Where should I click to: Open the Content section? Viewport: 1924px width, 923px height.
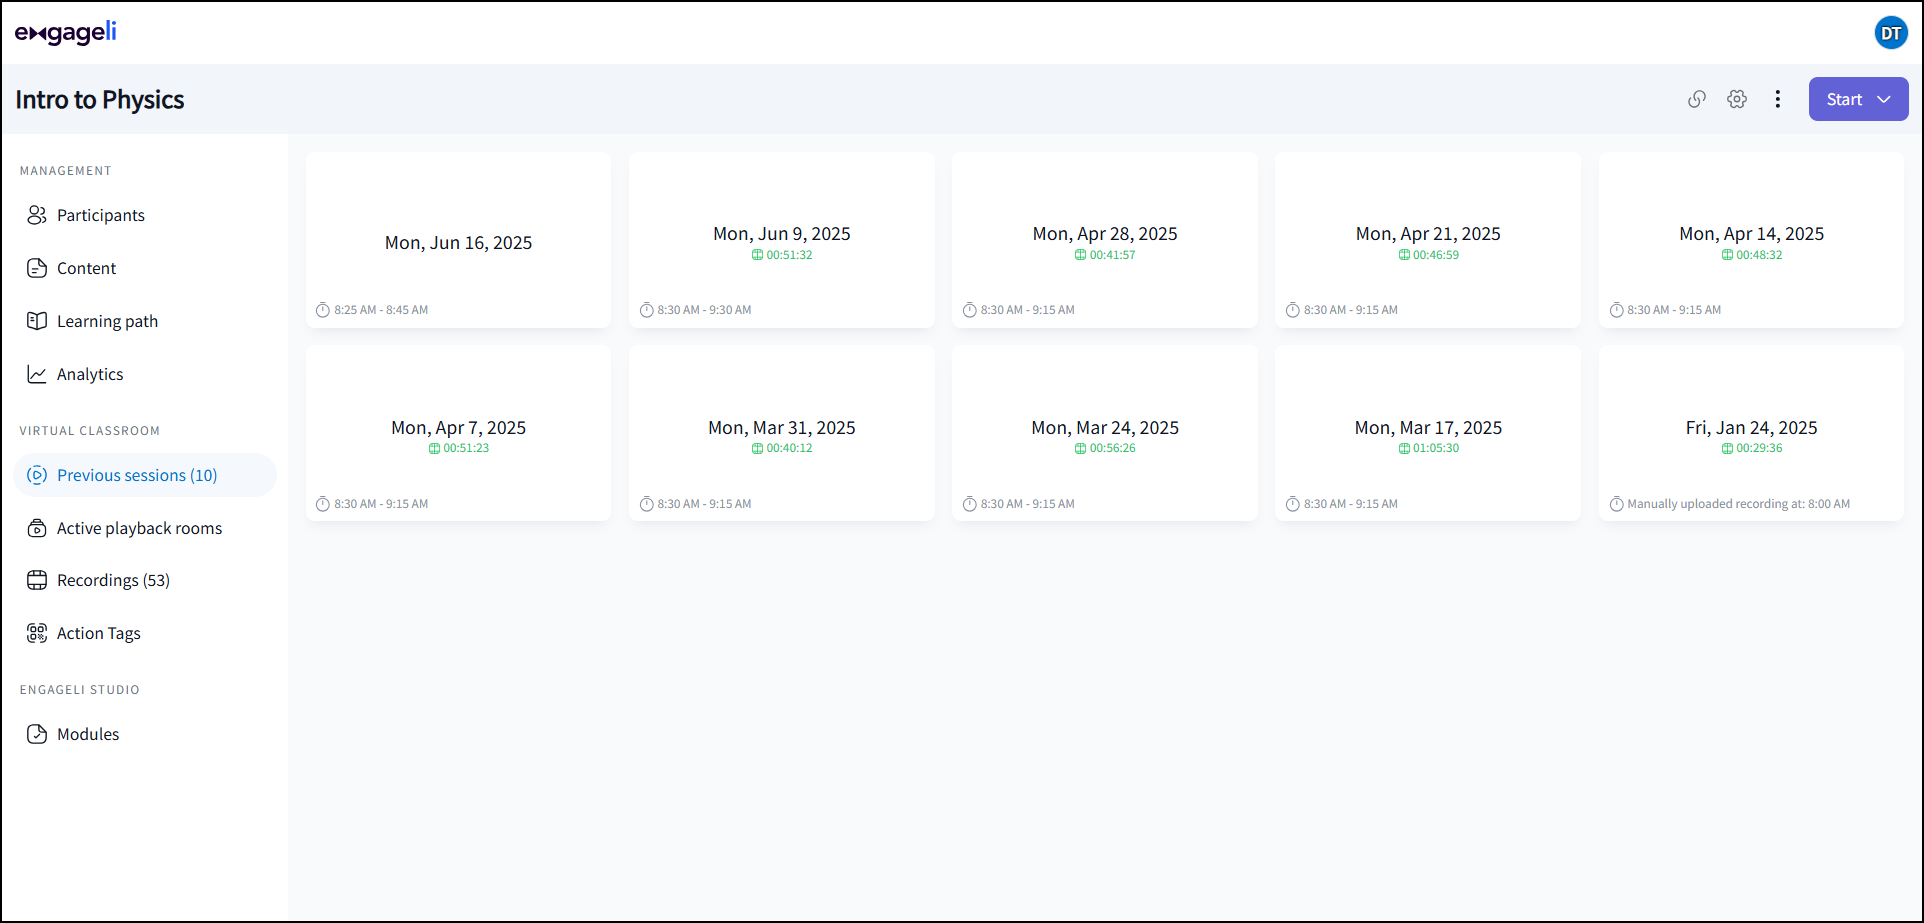point(86,268)
